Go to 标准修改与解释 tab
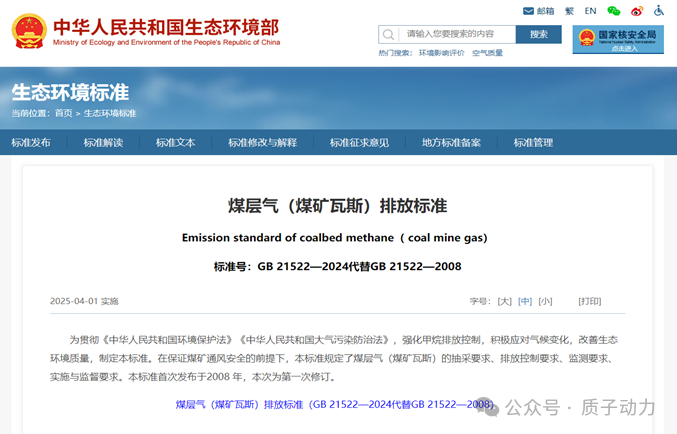Screen dimensions: 677x434 [x=262, y=143]
